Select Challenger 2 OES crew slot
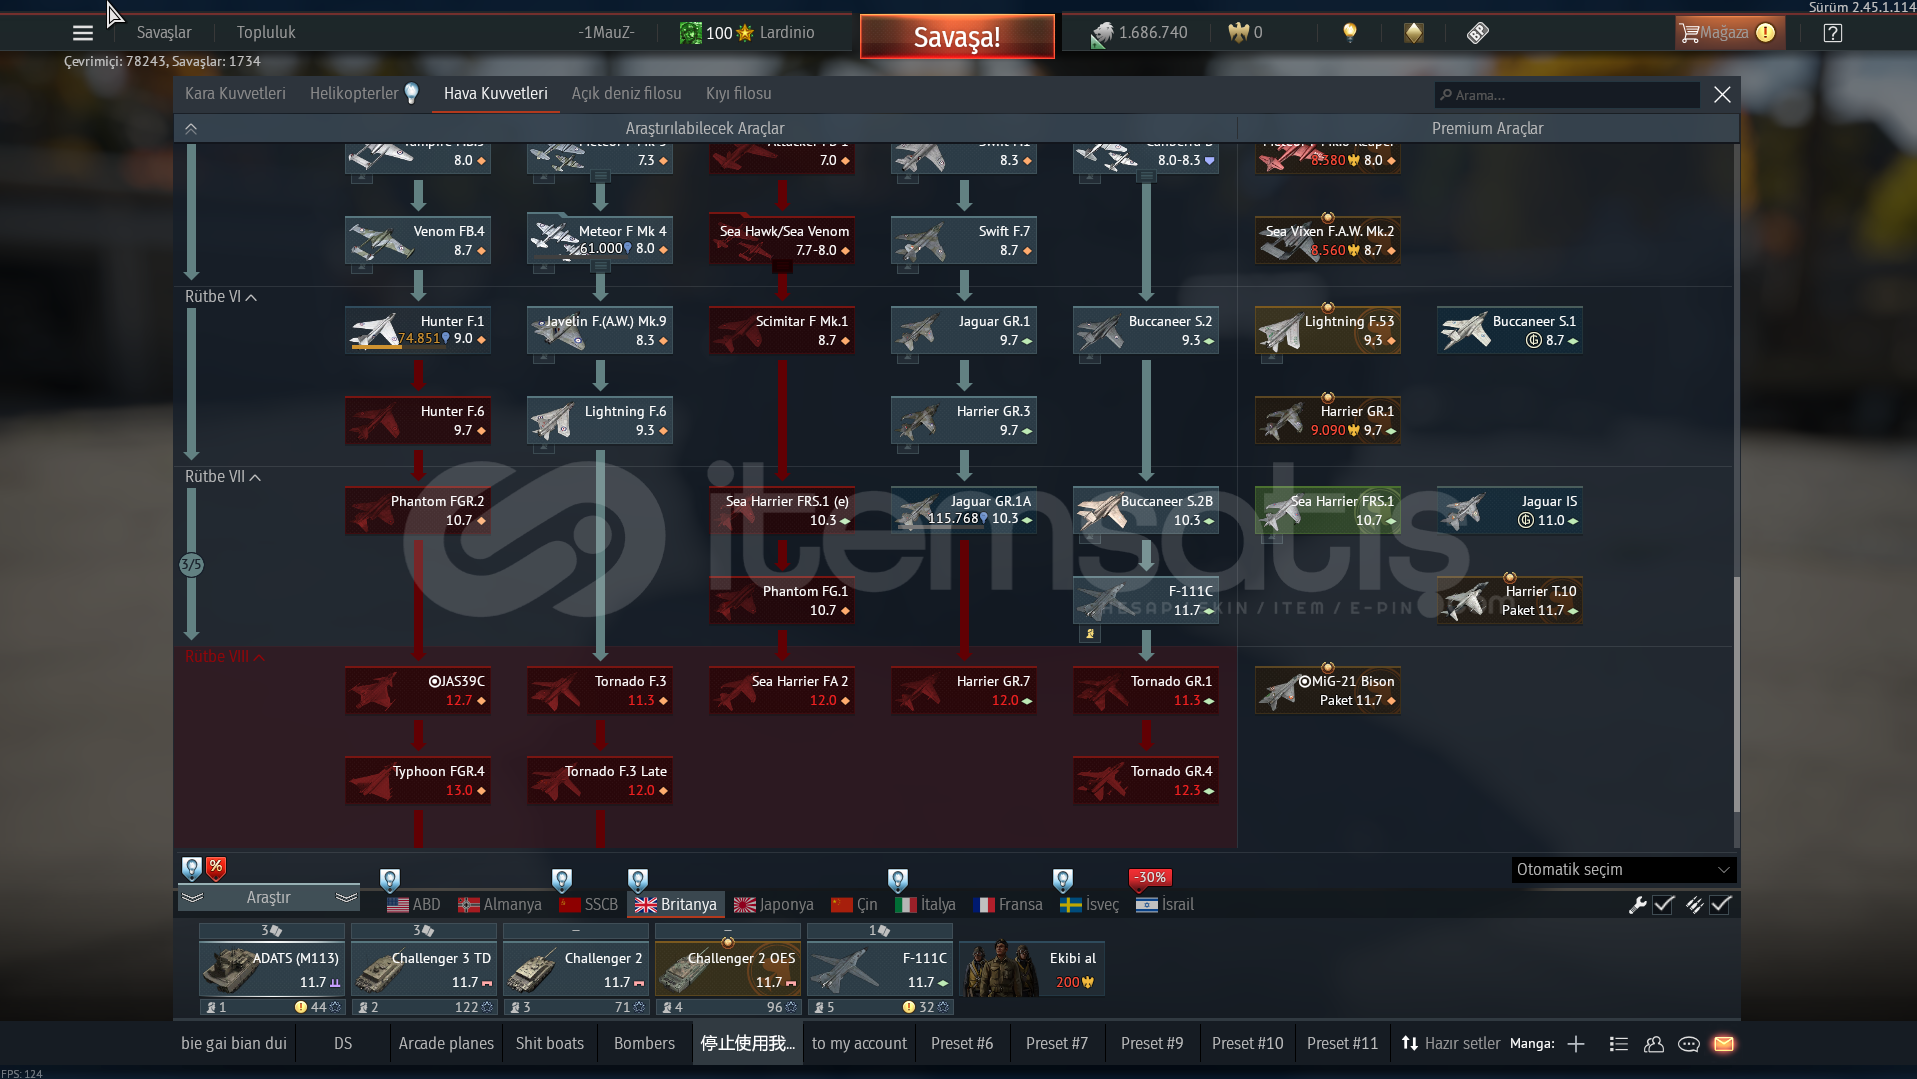The height and width of the screenshot is (1079, 1917). coord(727,969)
